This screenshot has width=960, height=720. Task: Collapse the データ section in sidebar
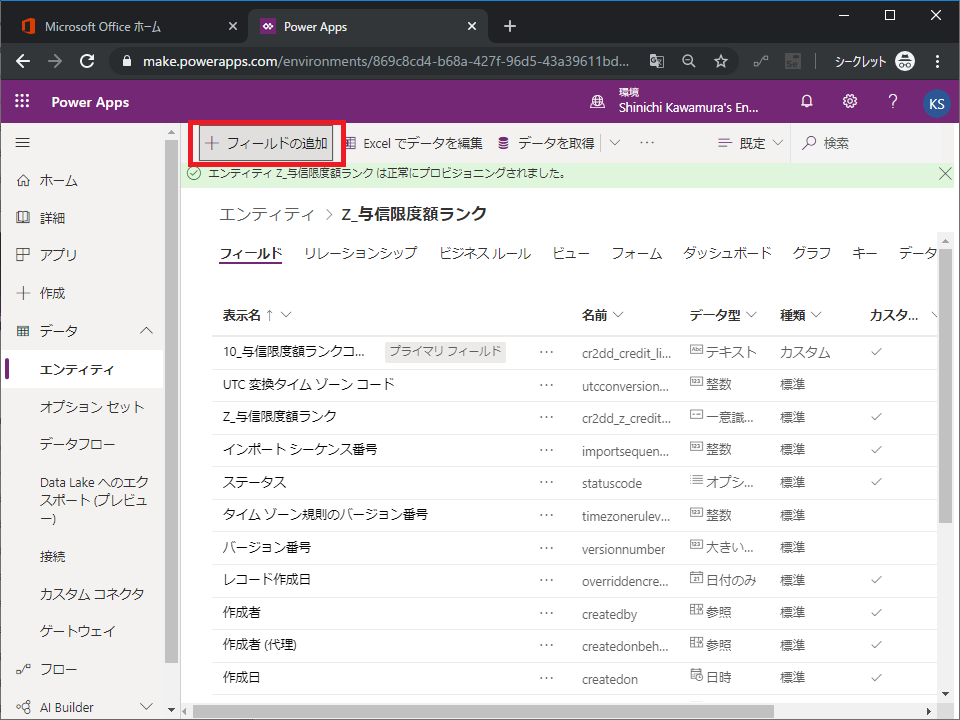(x=146, y=331)
